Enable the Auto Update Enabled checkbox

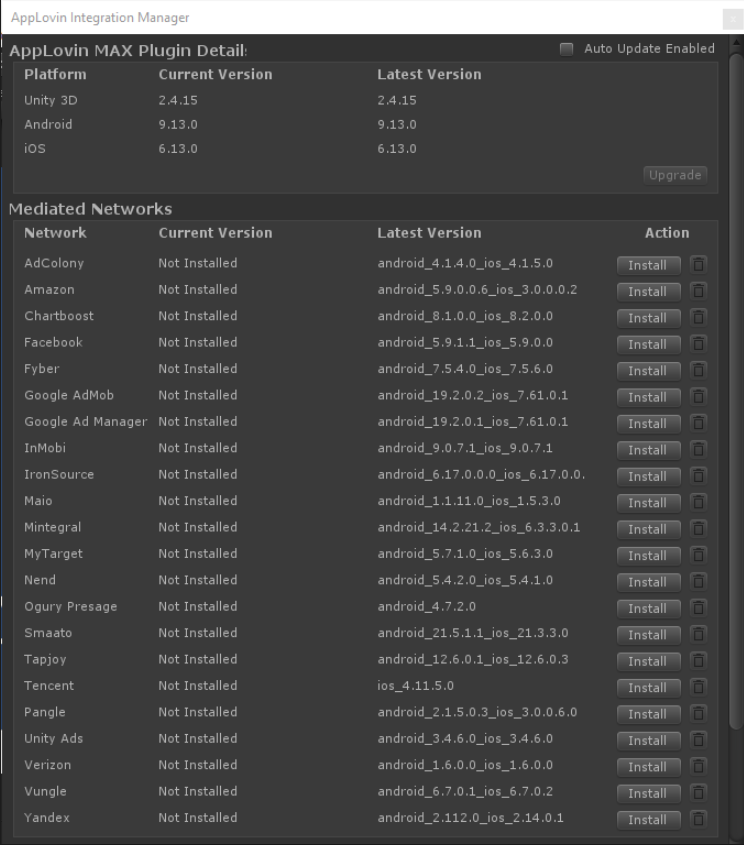pyautogui.click(x=566, y=49)
